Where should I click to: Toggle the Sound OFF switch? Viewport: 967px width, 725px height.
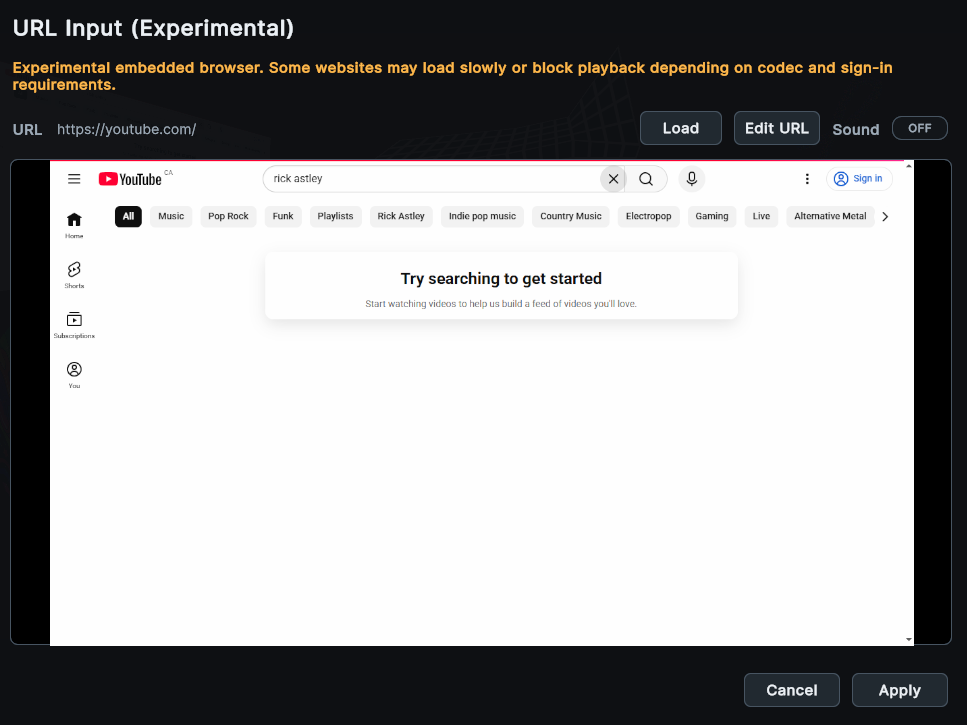click(919, 128)
